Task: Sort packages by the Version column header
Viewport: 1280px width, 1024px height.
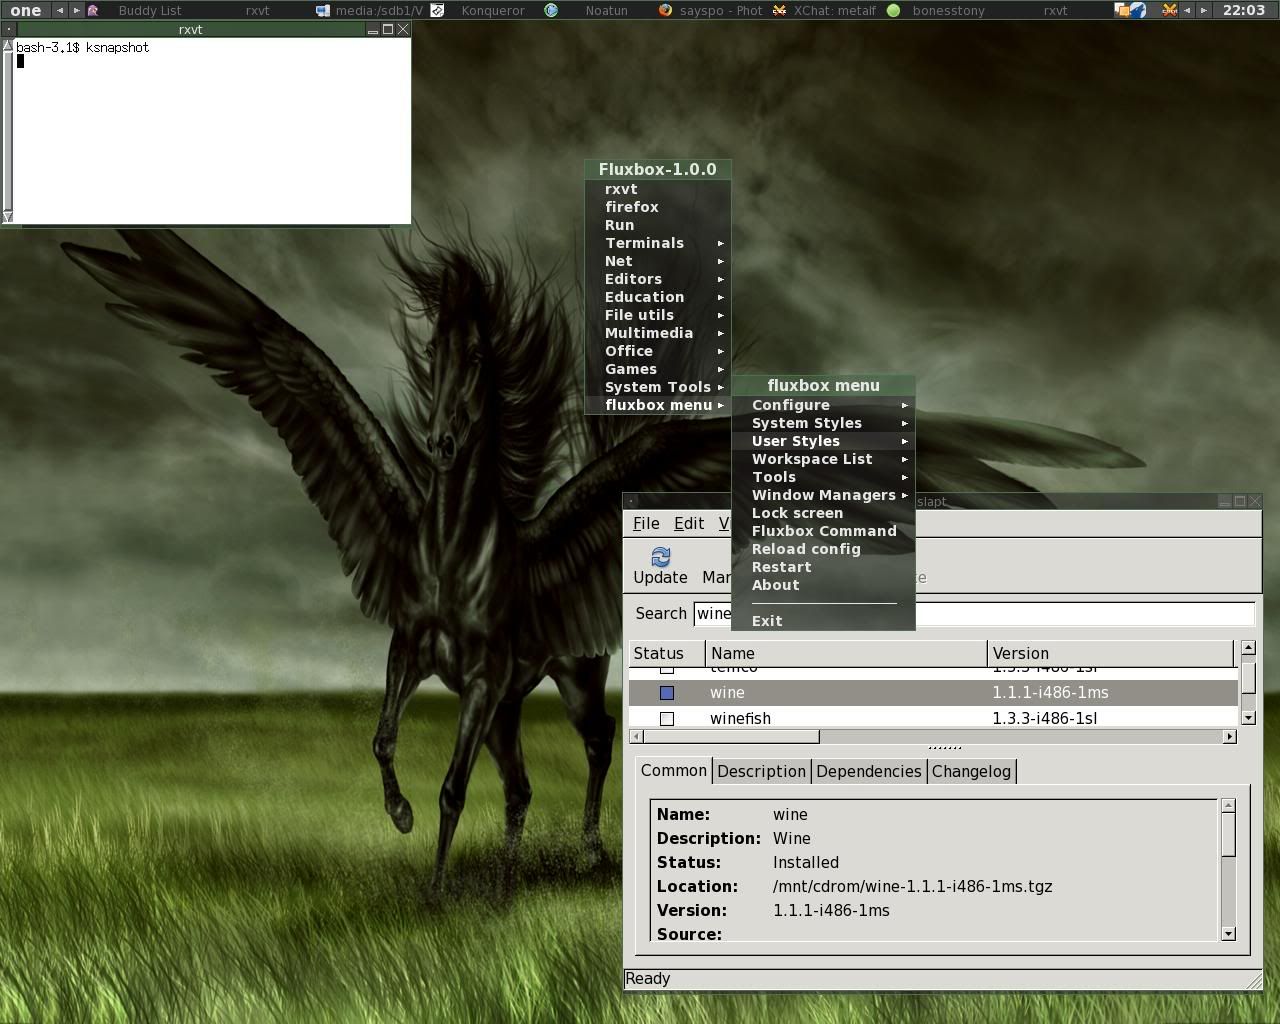Action: point(1110,653)
